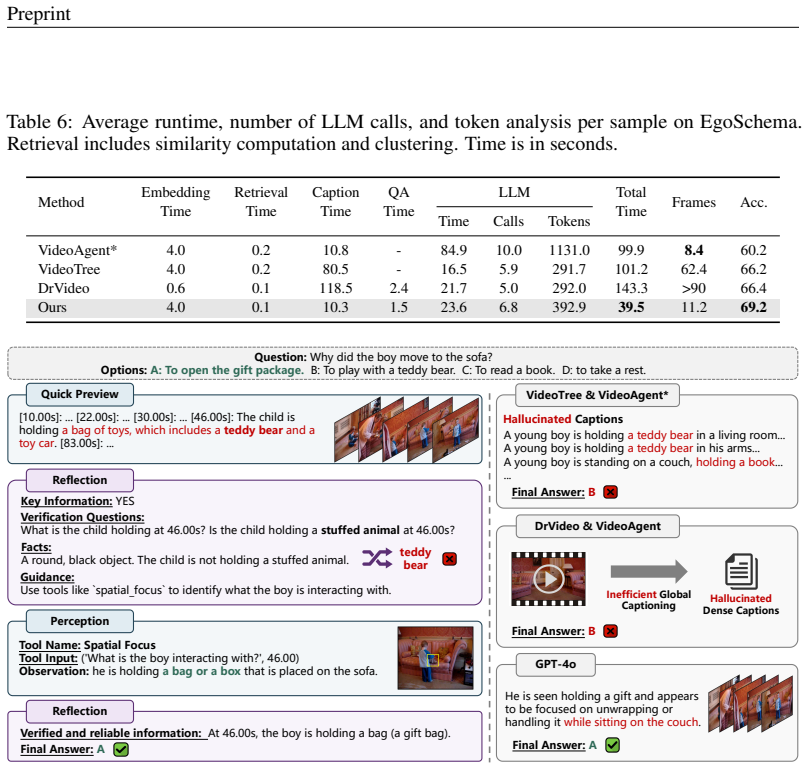The image size is (808, 769).
Task: Click option 'B: To play with a teddy bear.'
Action: 383,370
